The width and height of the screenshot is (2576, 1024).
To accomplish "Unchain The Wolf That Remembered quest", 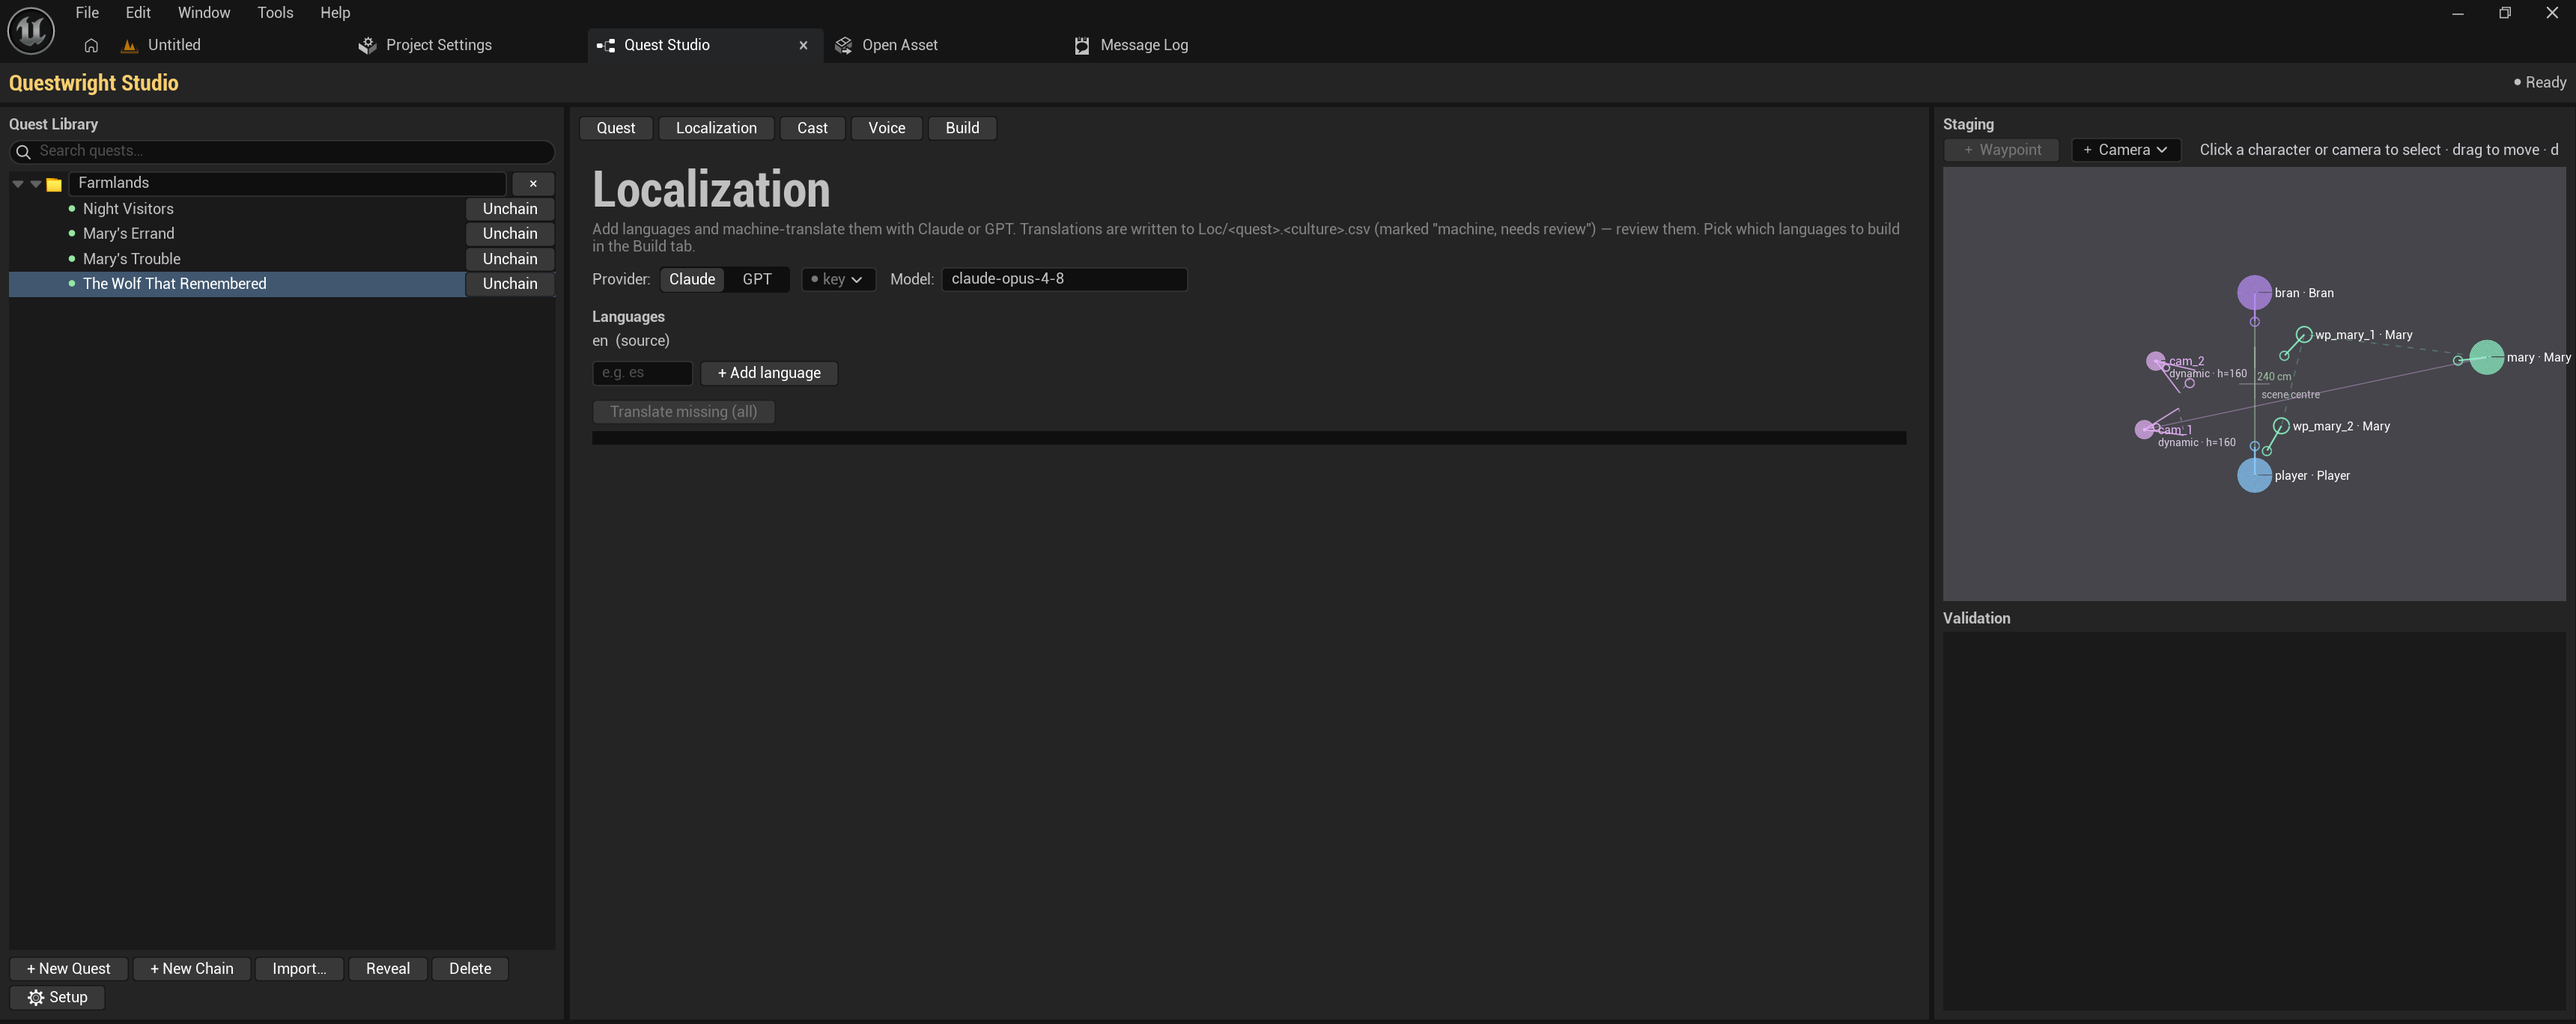I will point(510,284).
